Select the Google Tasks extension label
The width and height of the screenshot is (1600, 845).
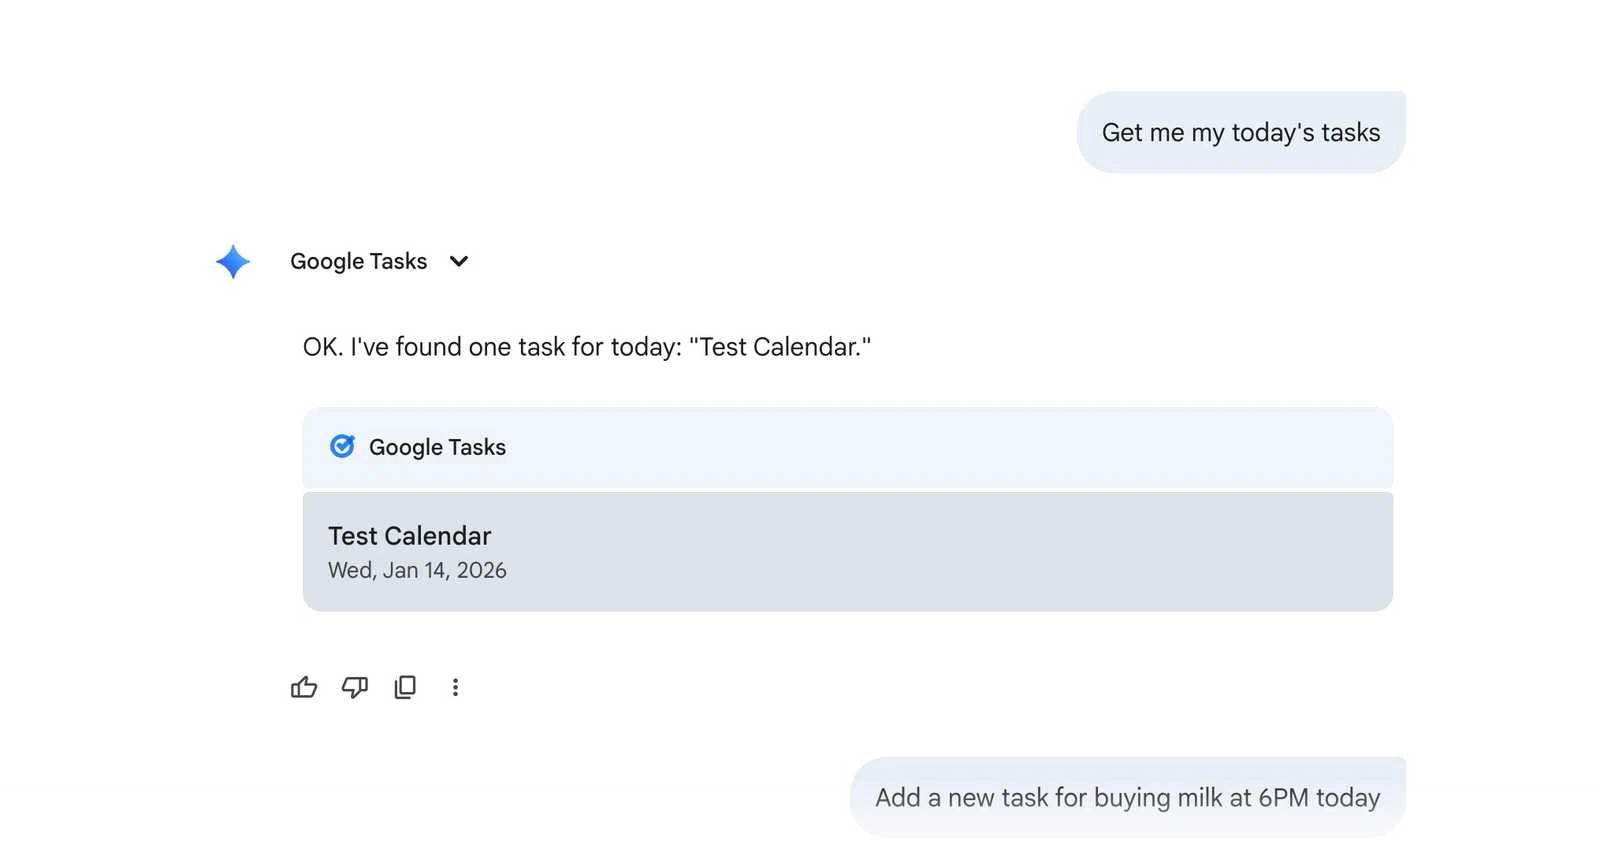[x=358, y=261]
